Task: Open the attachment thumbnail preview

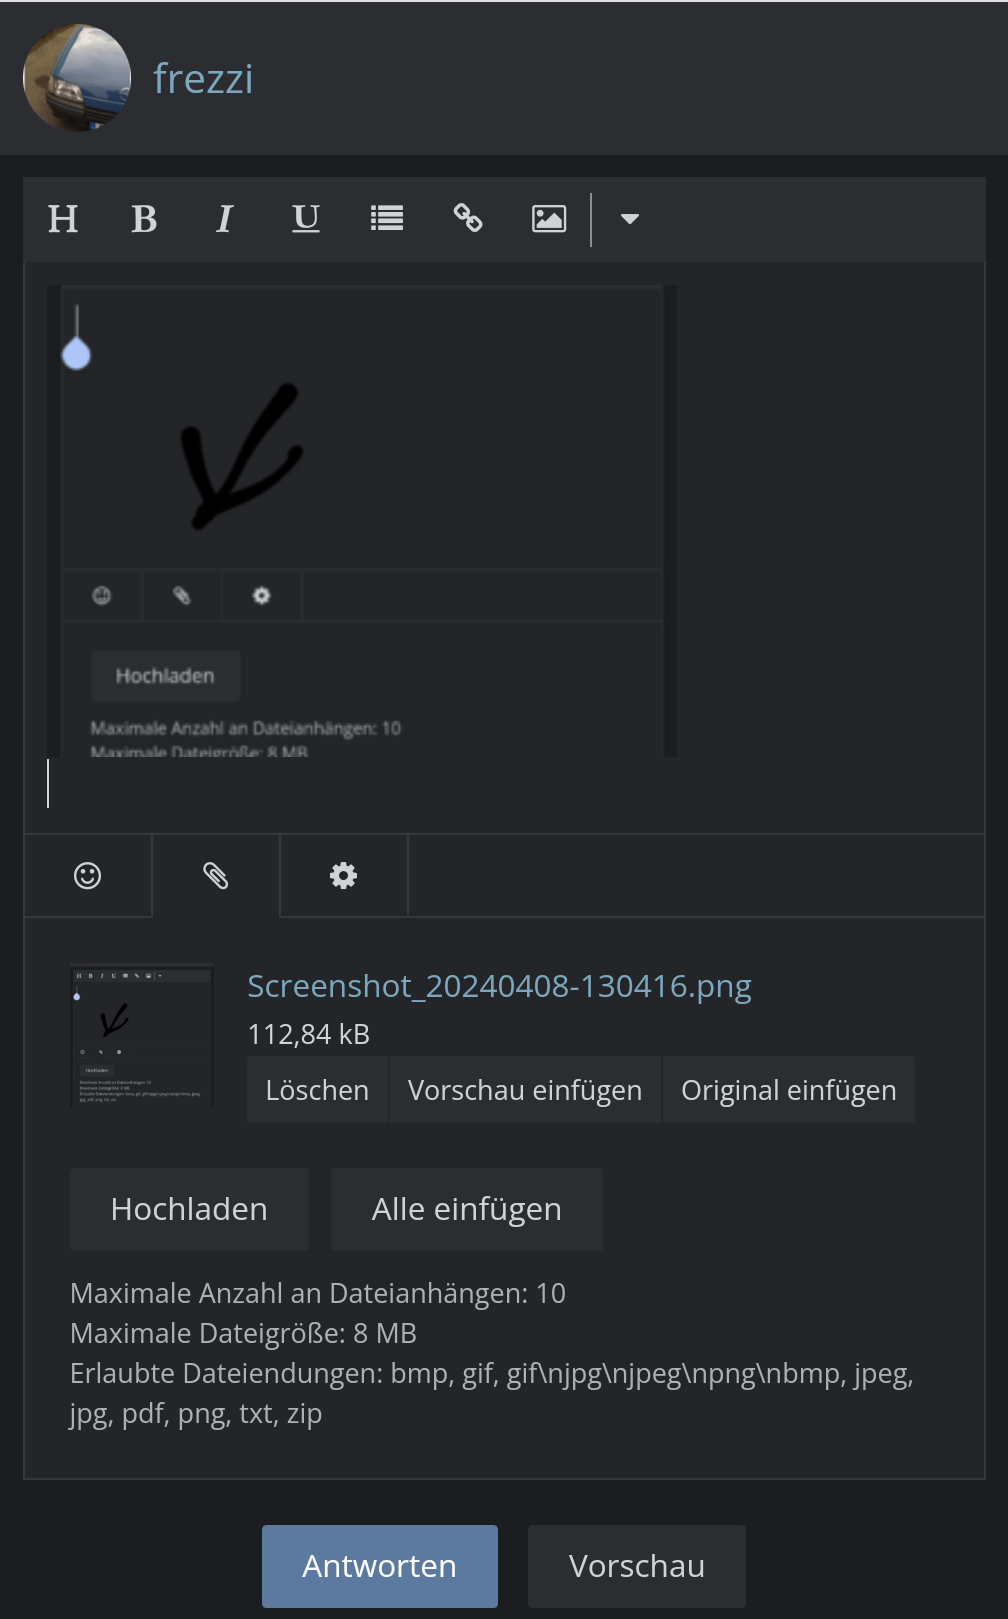Action: point(142,1035)
